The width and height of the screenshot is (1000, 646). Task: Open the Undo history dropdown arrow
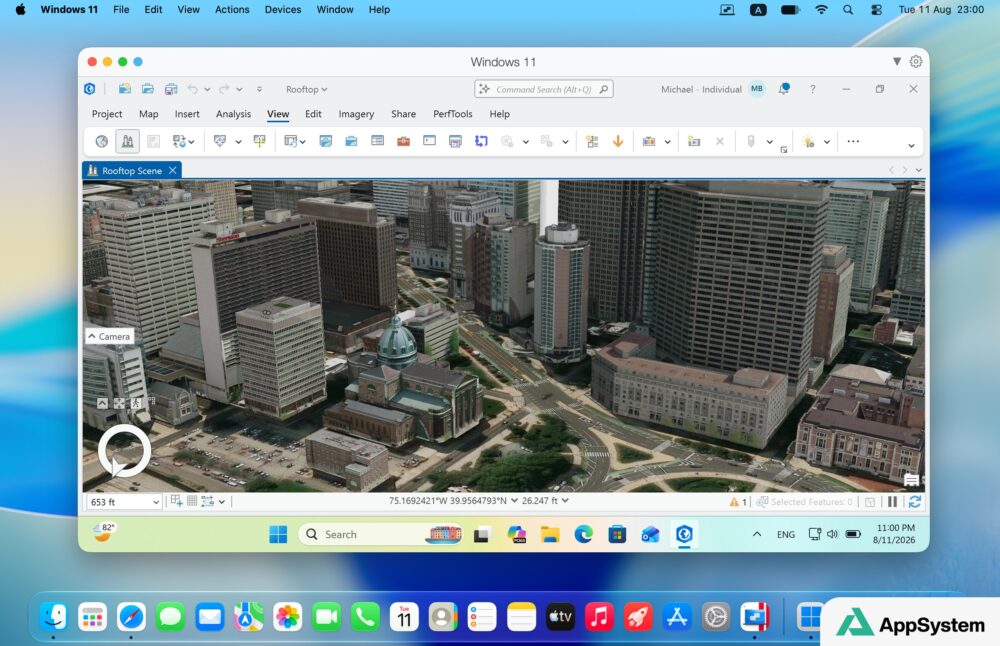(x=207, y=90)
